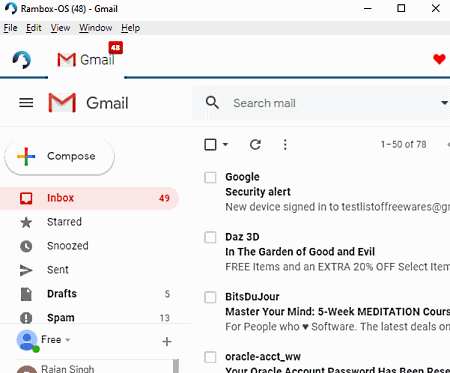Open the Sent folder

click(89, 270)
